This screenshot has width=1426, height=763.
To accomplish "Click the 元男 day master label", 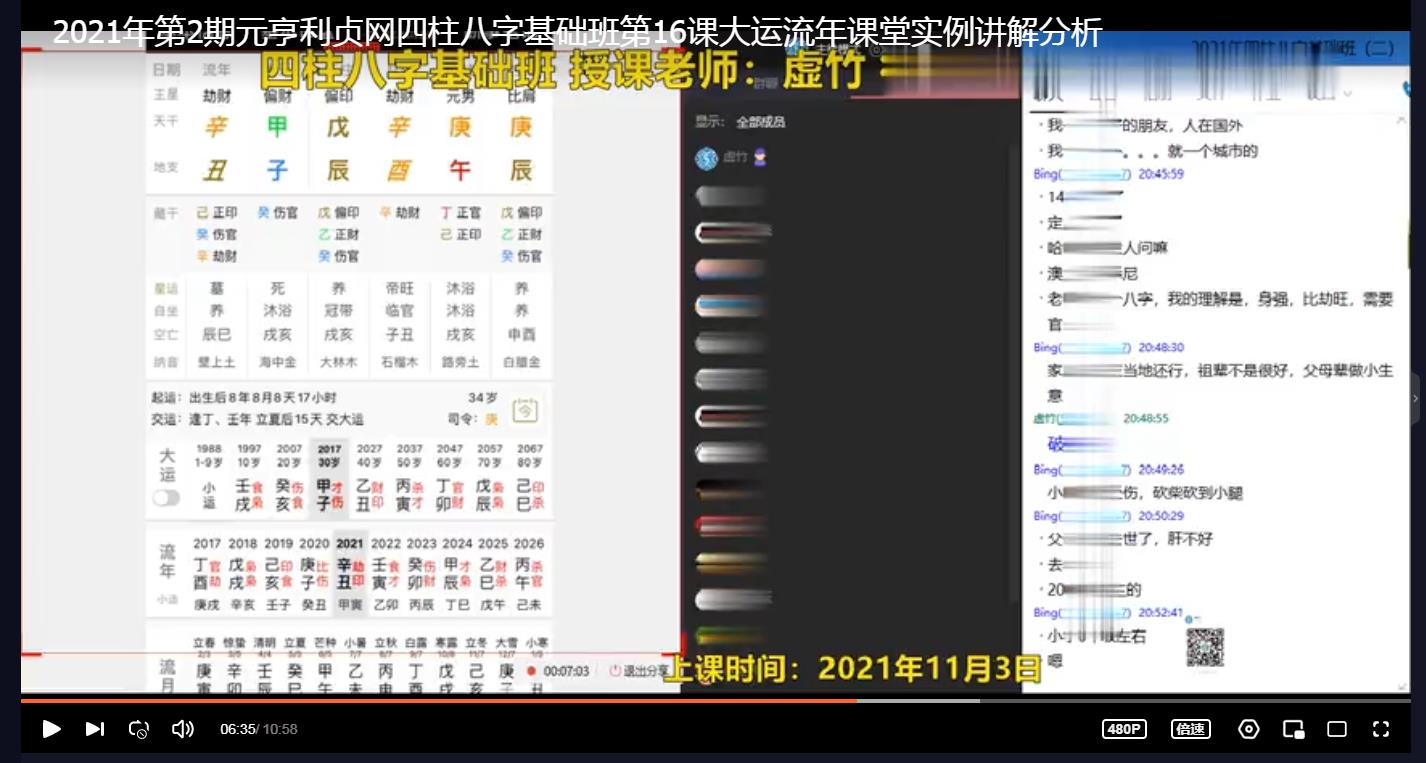I will click(x=460, y=97).
